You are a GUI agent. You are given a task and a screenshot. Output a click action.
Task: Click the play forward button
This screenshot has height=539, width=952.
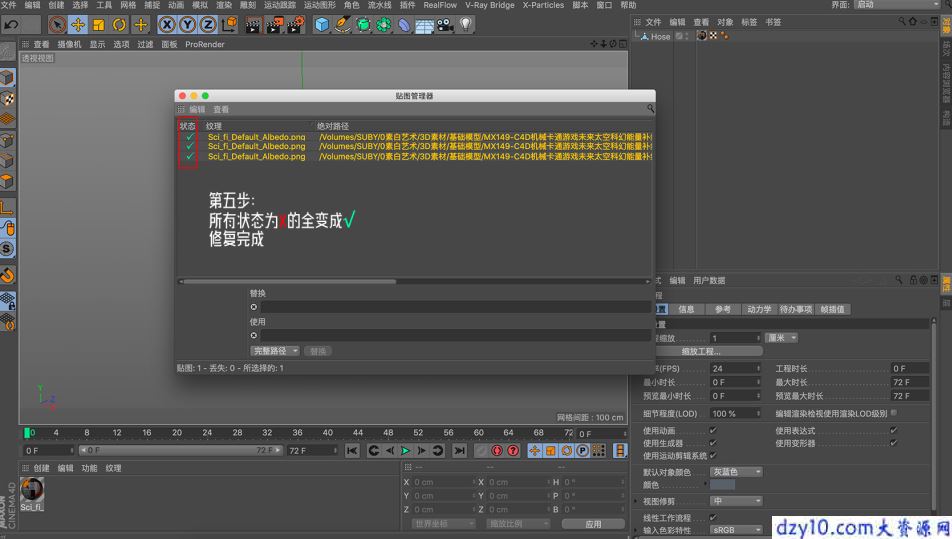(x=405, y=450)
